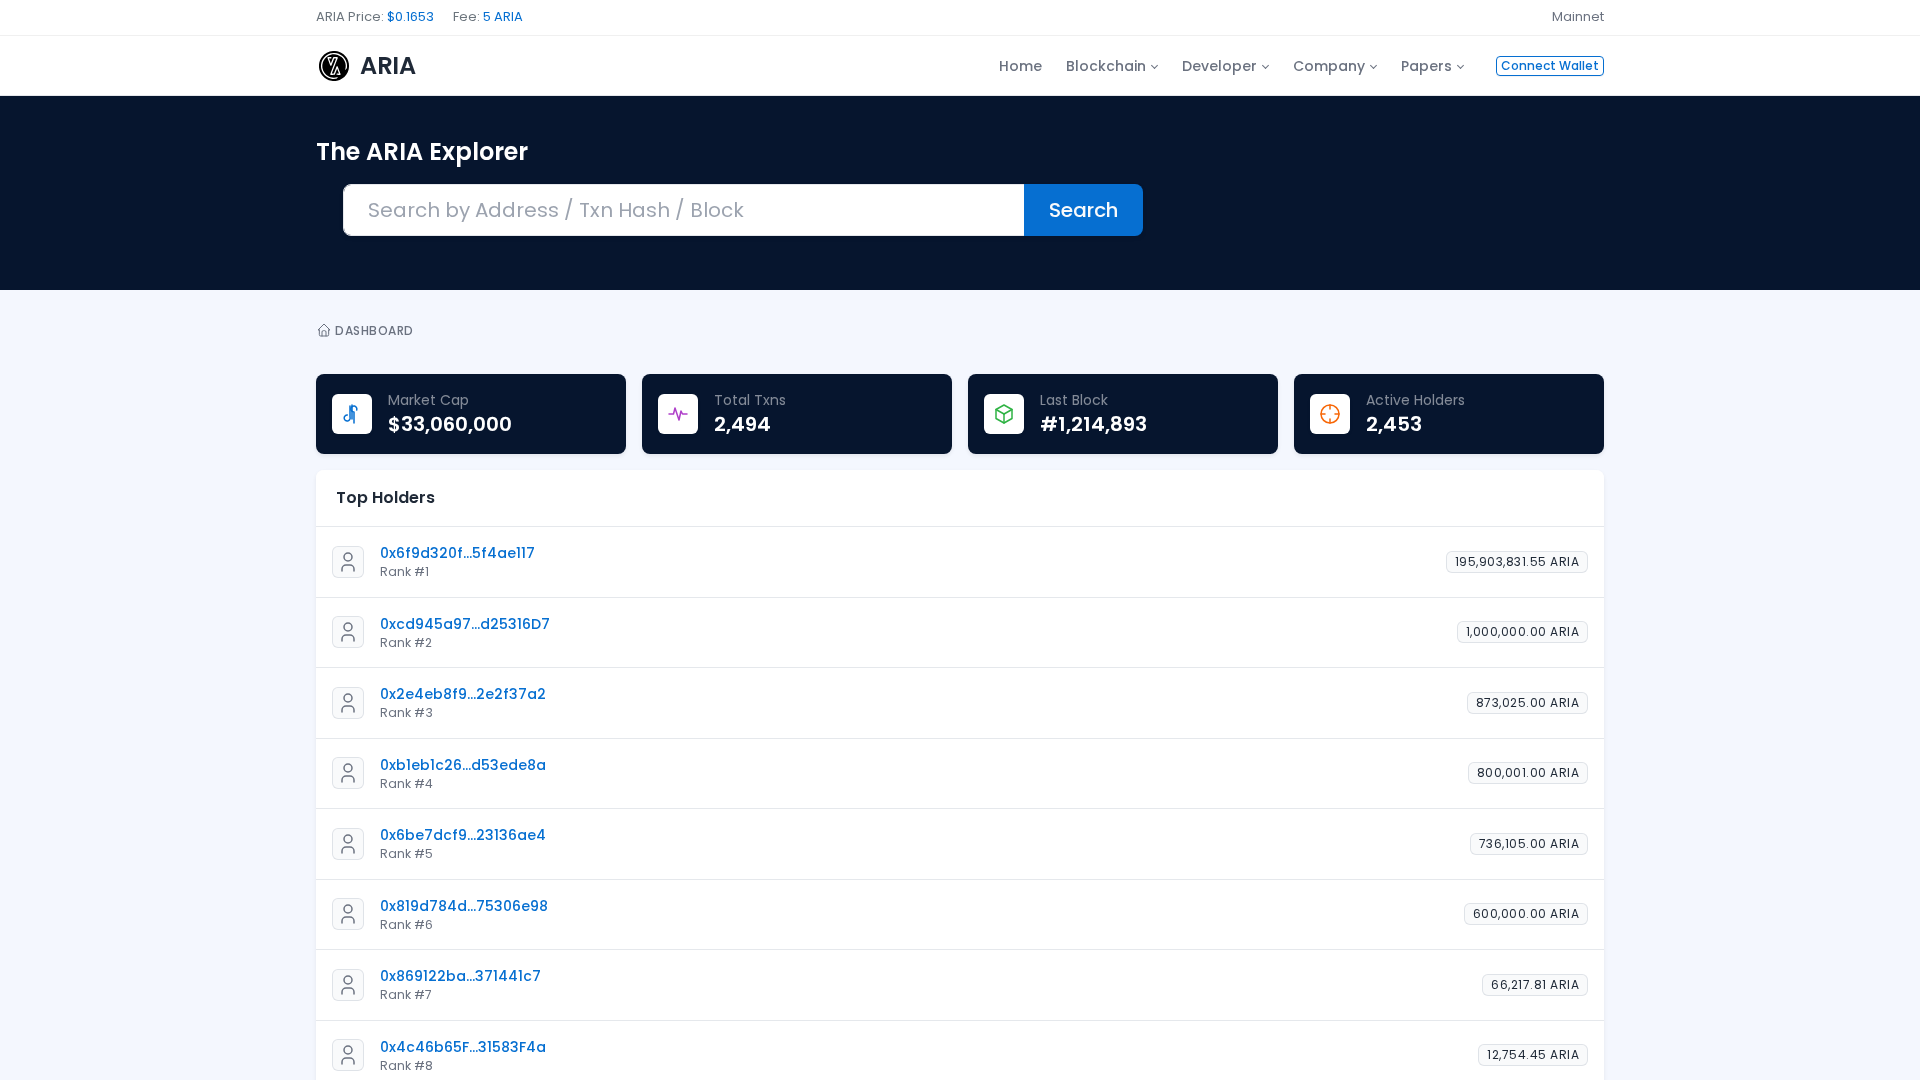Click the 0x6f9d320f...5f4ae117 address link
Image resolution: width=1920 pixels, height=1080 pixels.
pyautogui.click(x=457, y=552)
